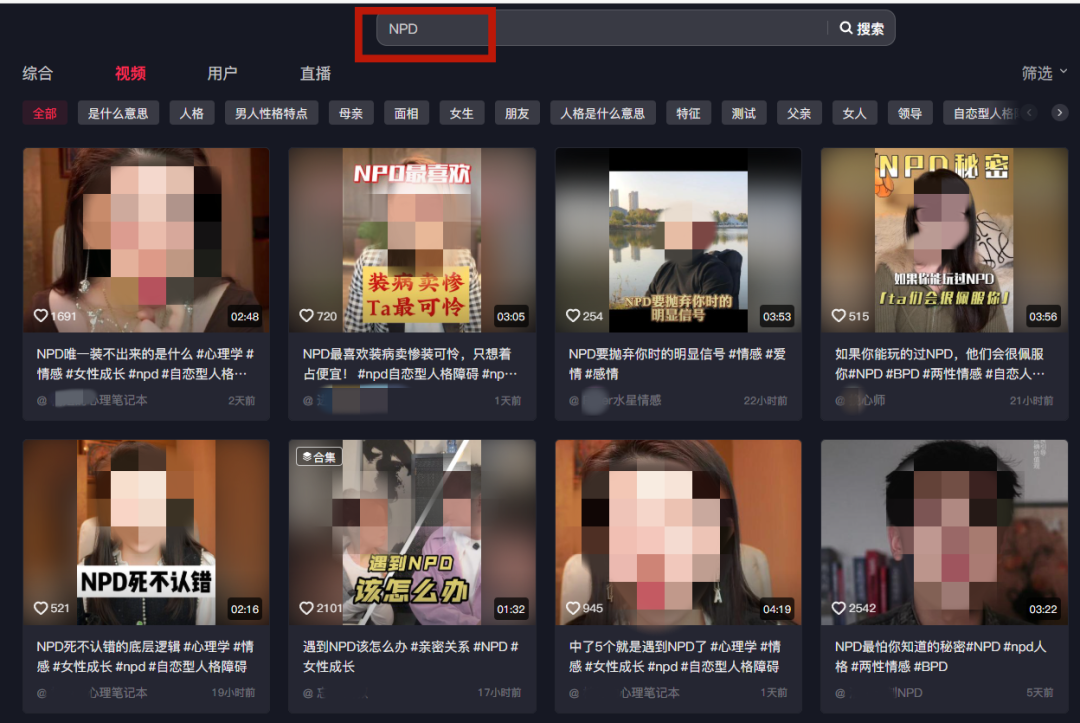This screenshot has height=723, width=1080.
Task: Select the 父亲 filter tag
Action: (799, 113)
